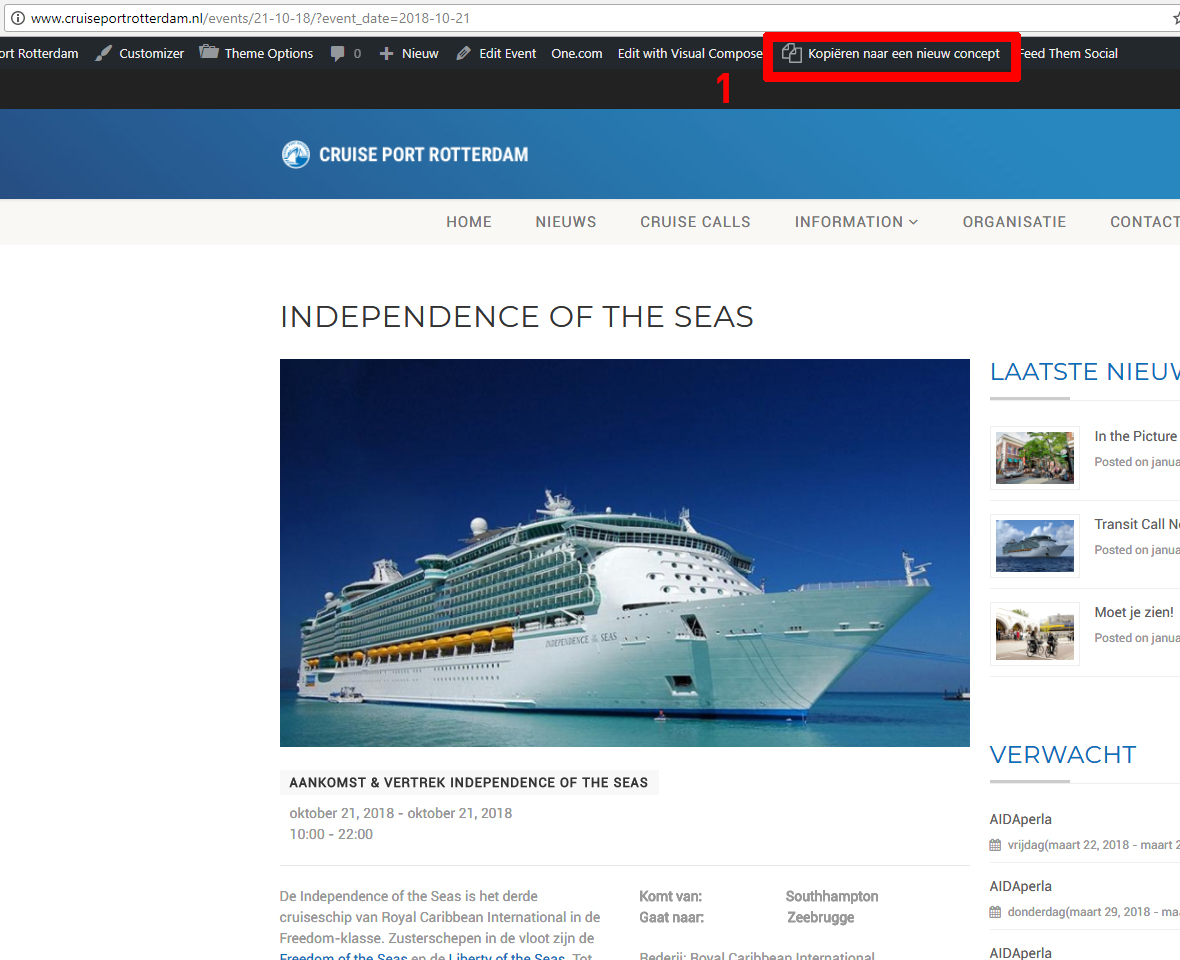Open the In the Picture thumbnail
This screenshot has width=1180, height=960.
point(1035,457)
